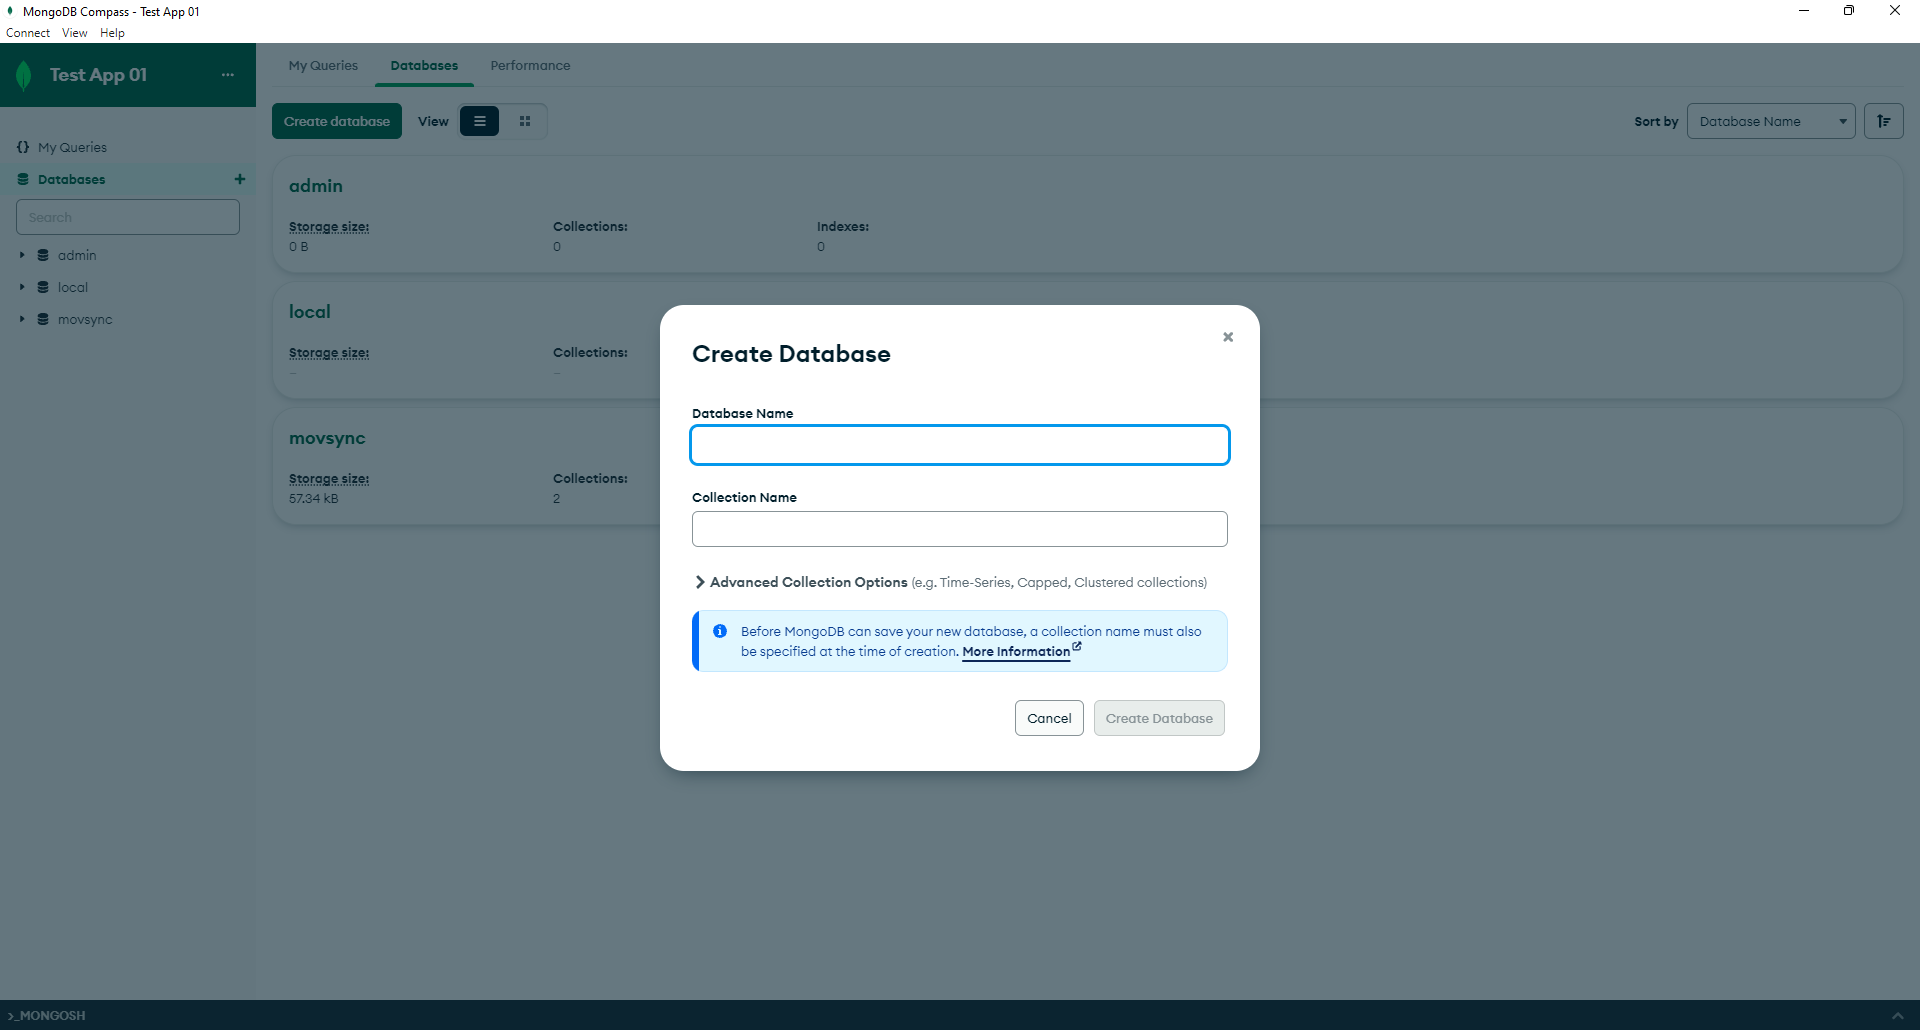This screenshot has height=1030, width=1920.
Task: Open the Connect menu
Action: click(28, 33)
